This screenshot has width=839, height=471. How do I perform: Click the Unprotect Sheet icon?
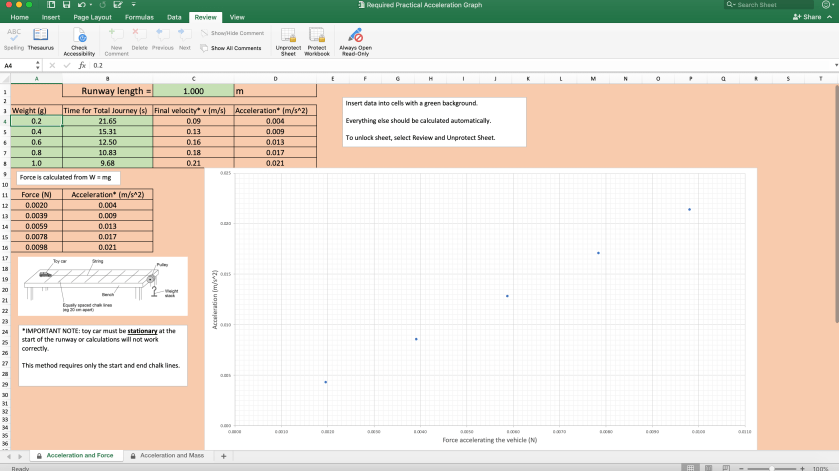pyautogui.click(x=288, y=38)
